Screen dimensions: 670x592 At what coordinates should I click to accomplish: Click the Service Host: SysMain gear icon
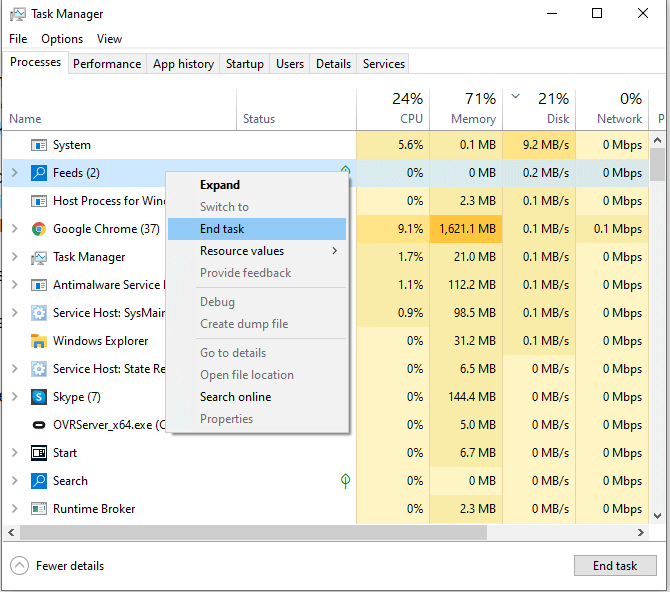click(x=39, y=313)
